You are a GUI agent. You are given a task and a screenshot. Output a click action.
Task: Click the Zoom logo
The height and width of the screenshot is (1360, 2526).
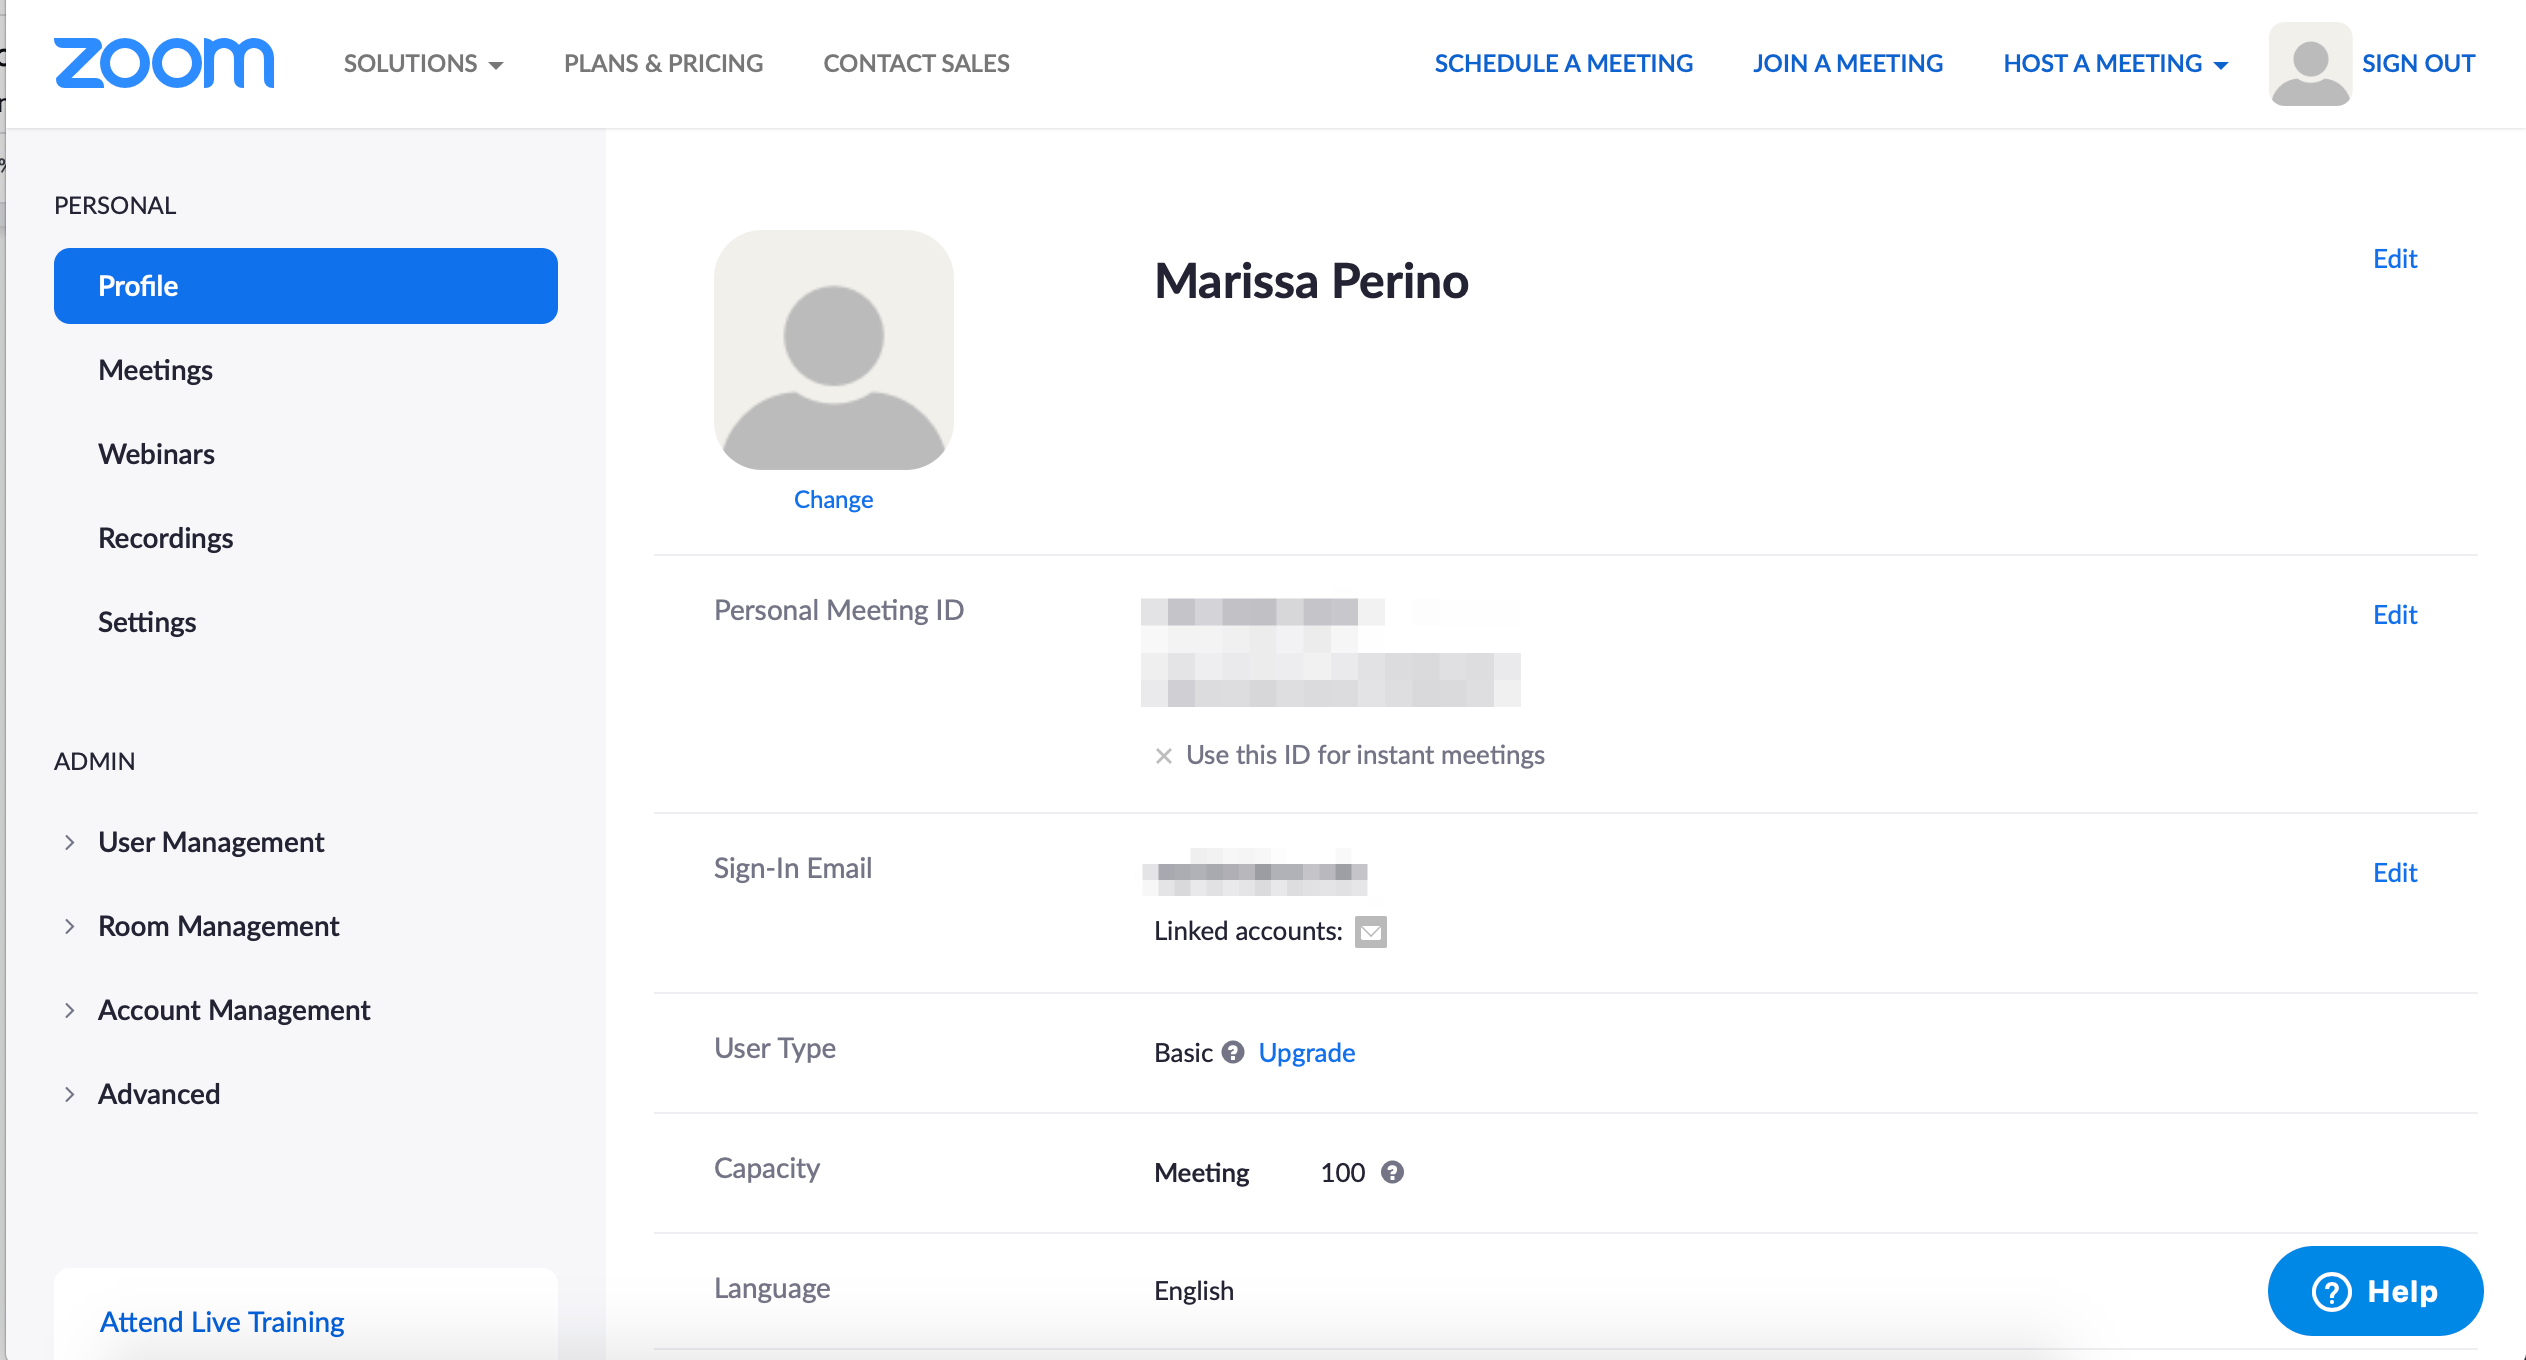click(x=164, y=64)
